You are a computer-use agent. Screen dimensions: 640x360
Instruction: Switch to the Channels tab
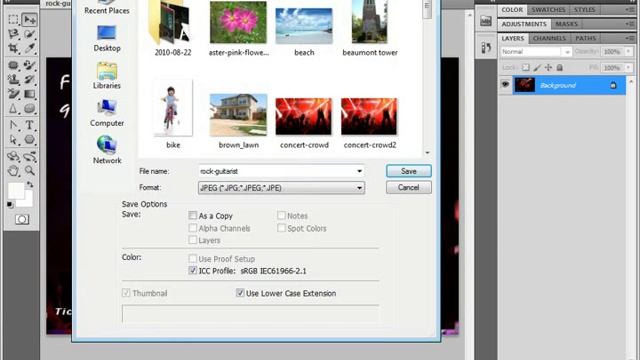point(549,38)
